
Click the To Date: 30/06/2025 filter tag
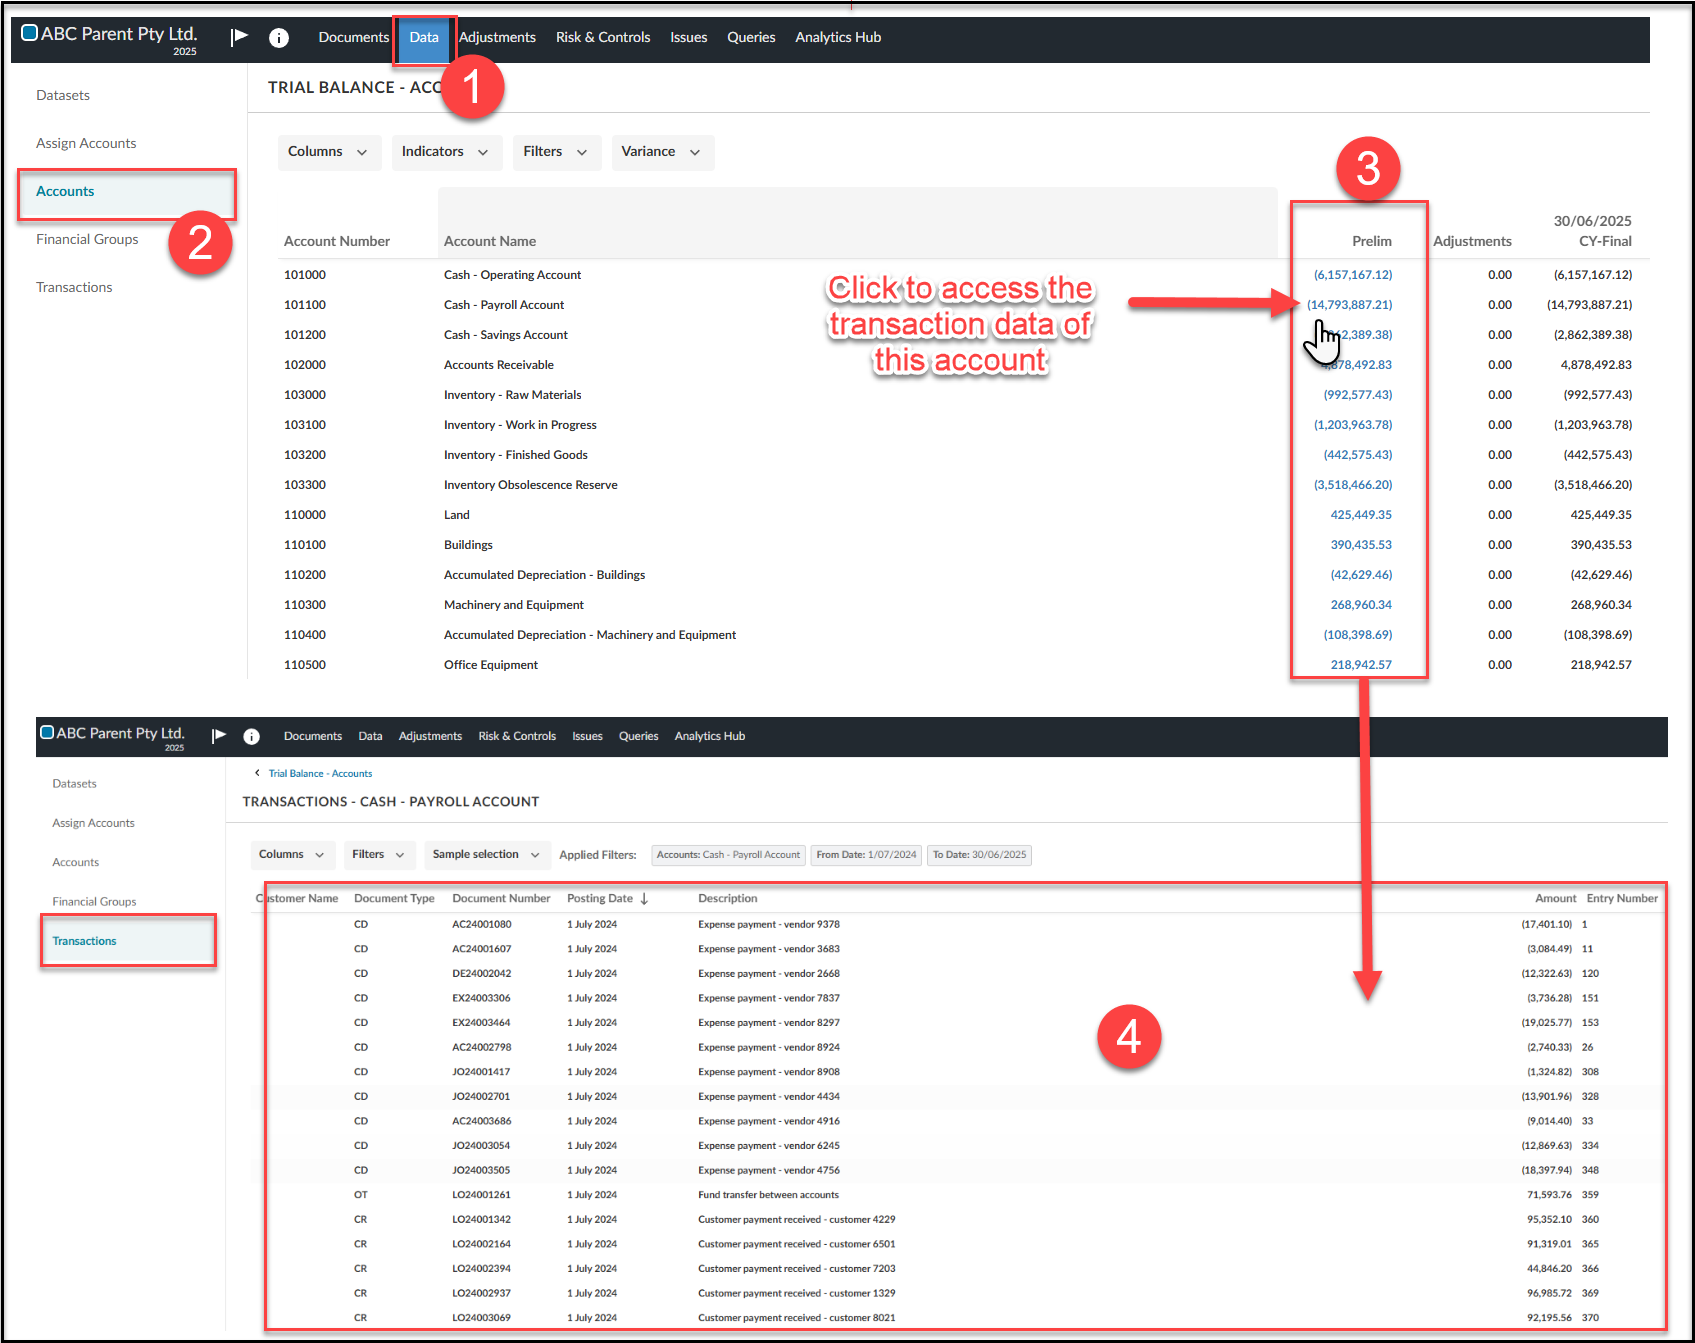click(x=979, y=855)
